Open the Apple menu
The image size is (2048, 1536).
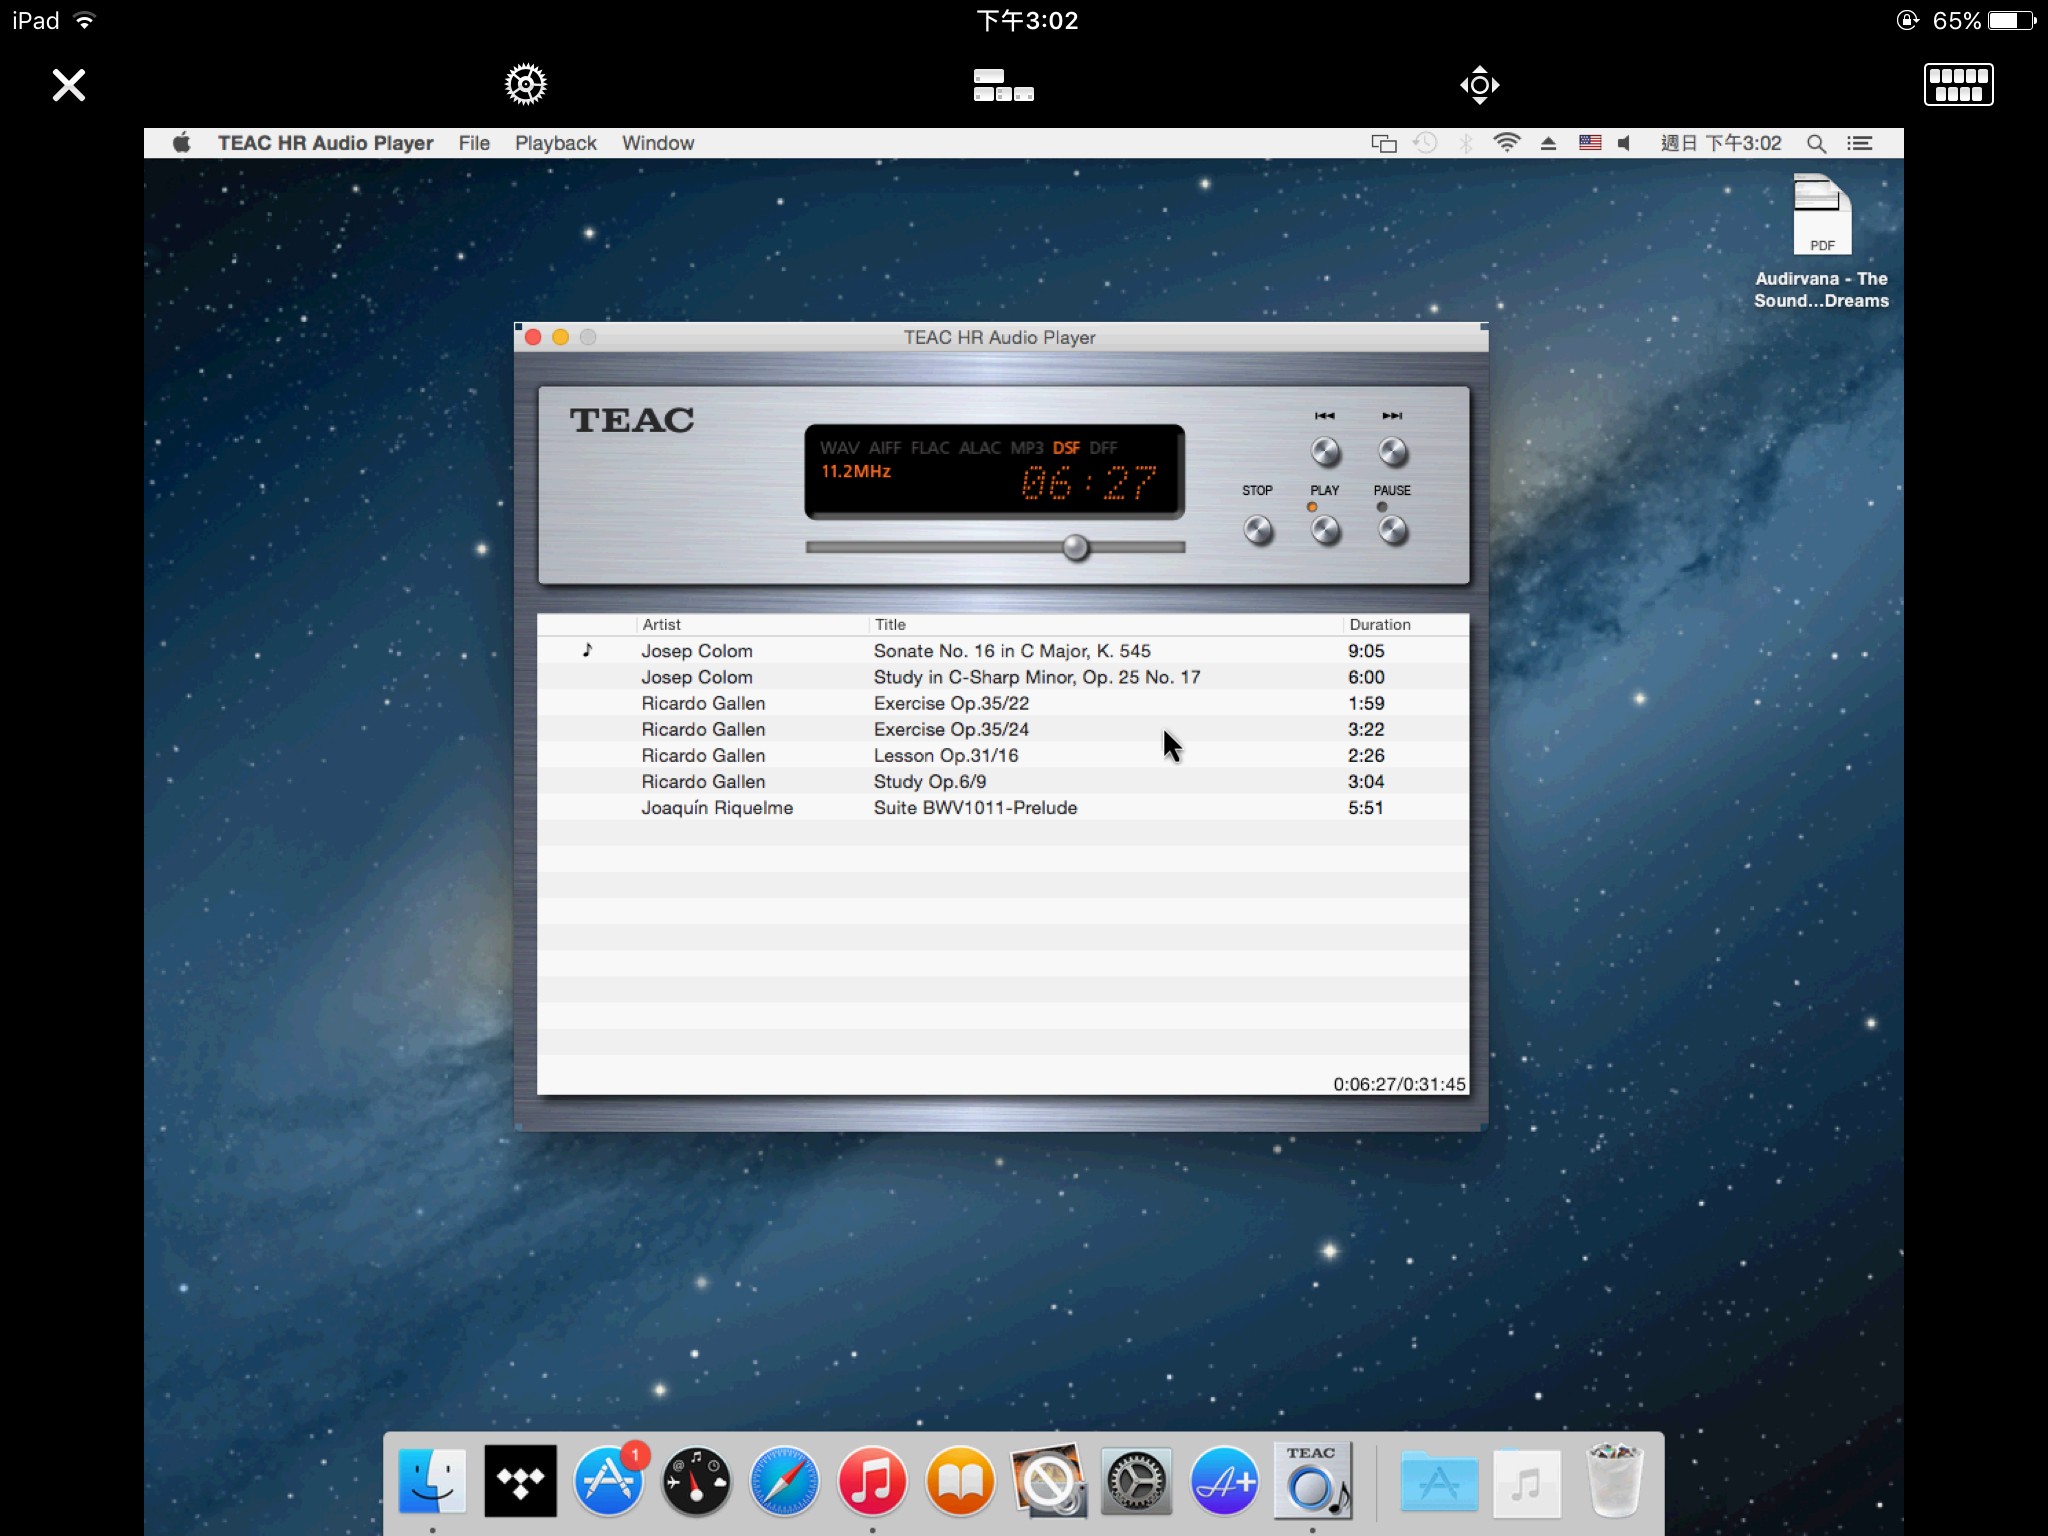pos(181,143)
